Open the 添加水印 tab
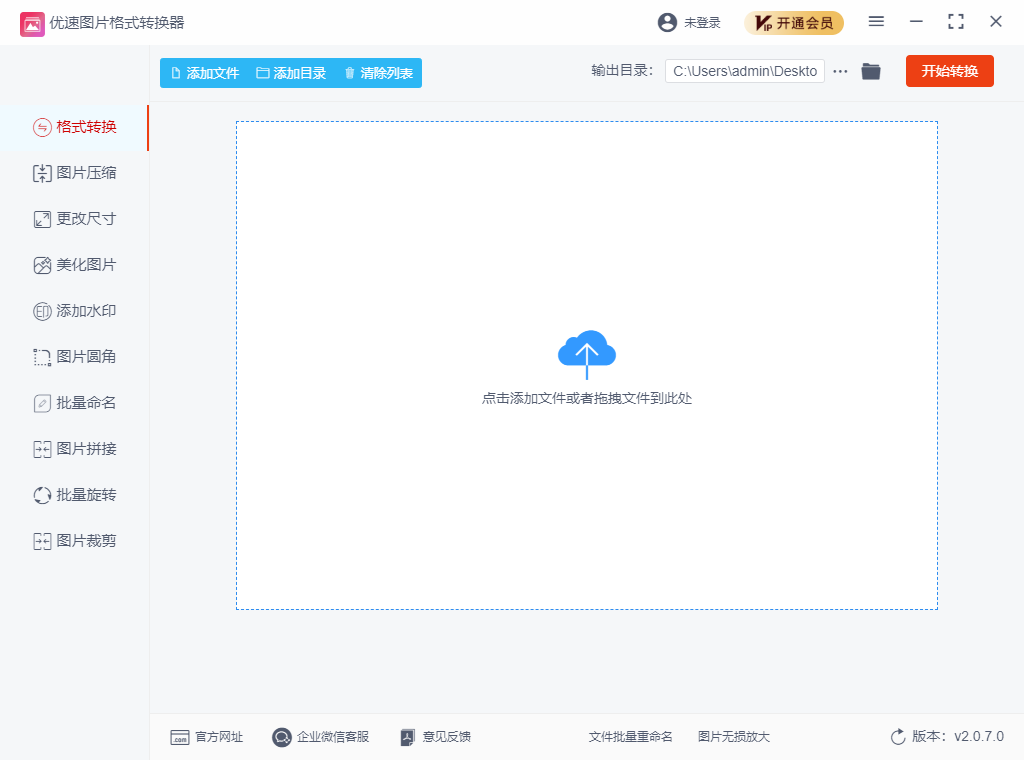 coord(74,311)
